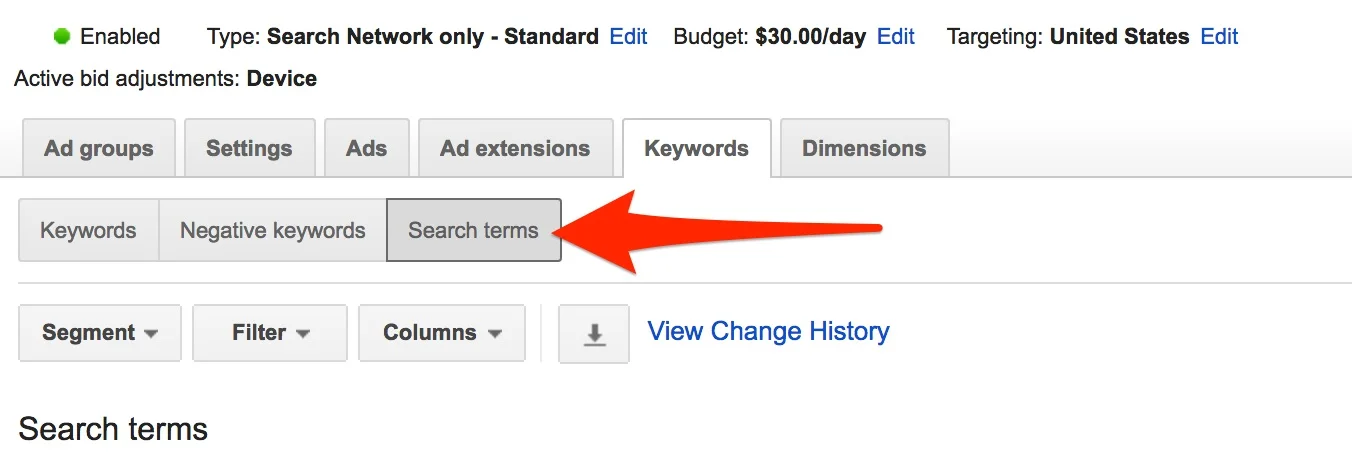The image size is (1352, 468).
Task: Go to the Ads tab
Action: (x=366, y=149)
